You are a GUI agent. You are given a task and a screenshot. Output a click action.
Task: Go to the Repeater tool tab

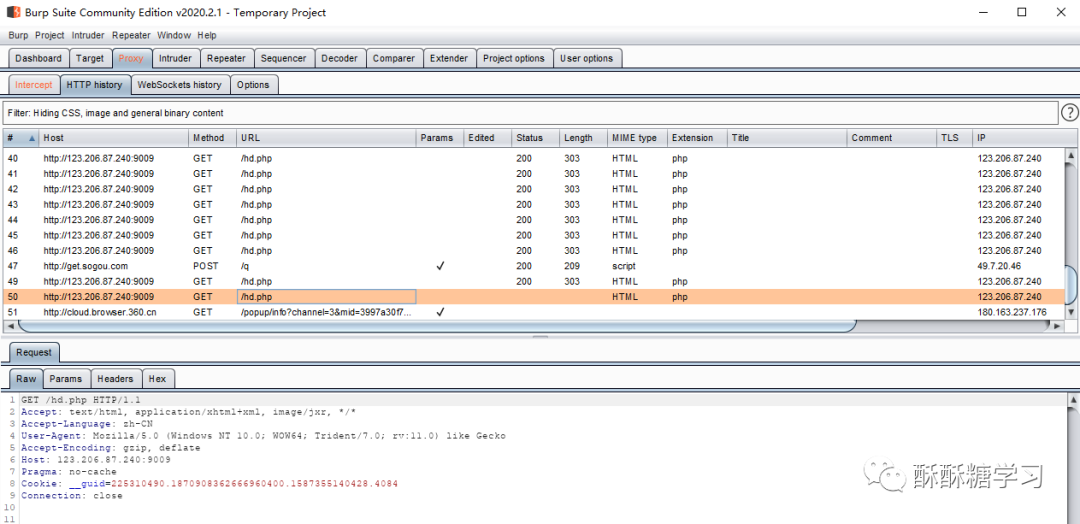tap(227, 59)
